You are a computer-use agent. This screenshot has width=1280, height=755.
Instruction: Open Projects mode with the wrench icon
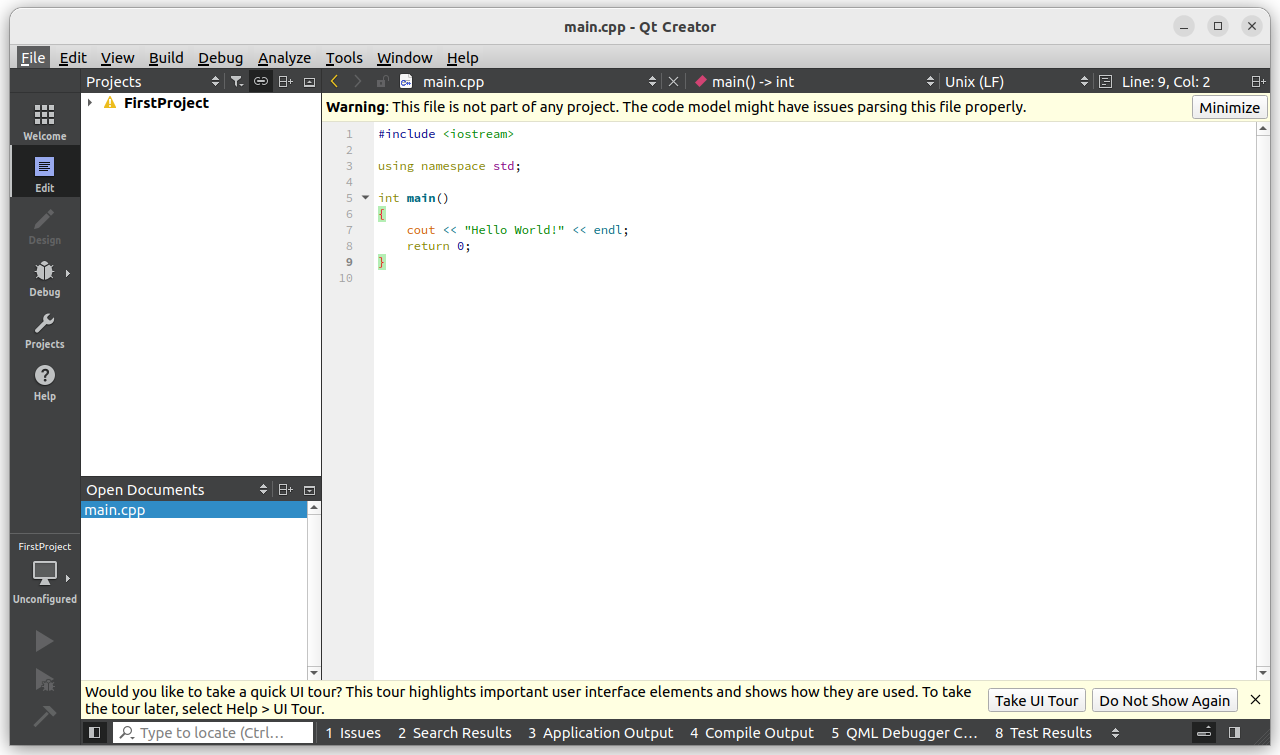[44, 329]
